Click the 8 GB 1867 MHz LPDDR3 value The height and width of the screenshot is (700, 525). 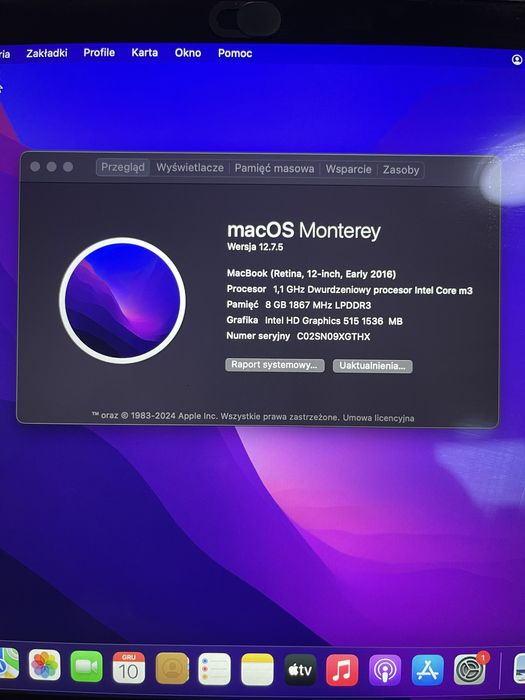point(318,305)
